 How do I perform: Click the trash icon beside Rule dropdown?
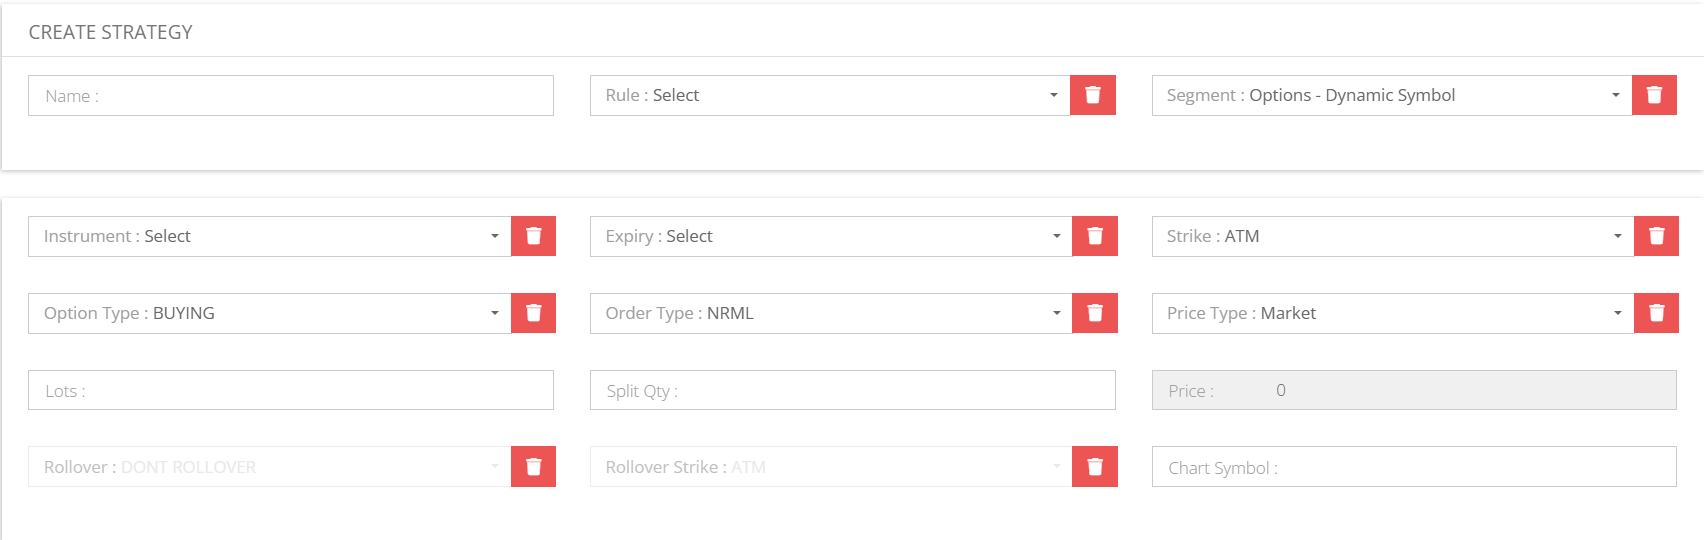click(x=1092, y=95)
